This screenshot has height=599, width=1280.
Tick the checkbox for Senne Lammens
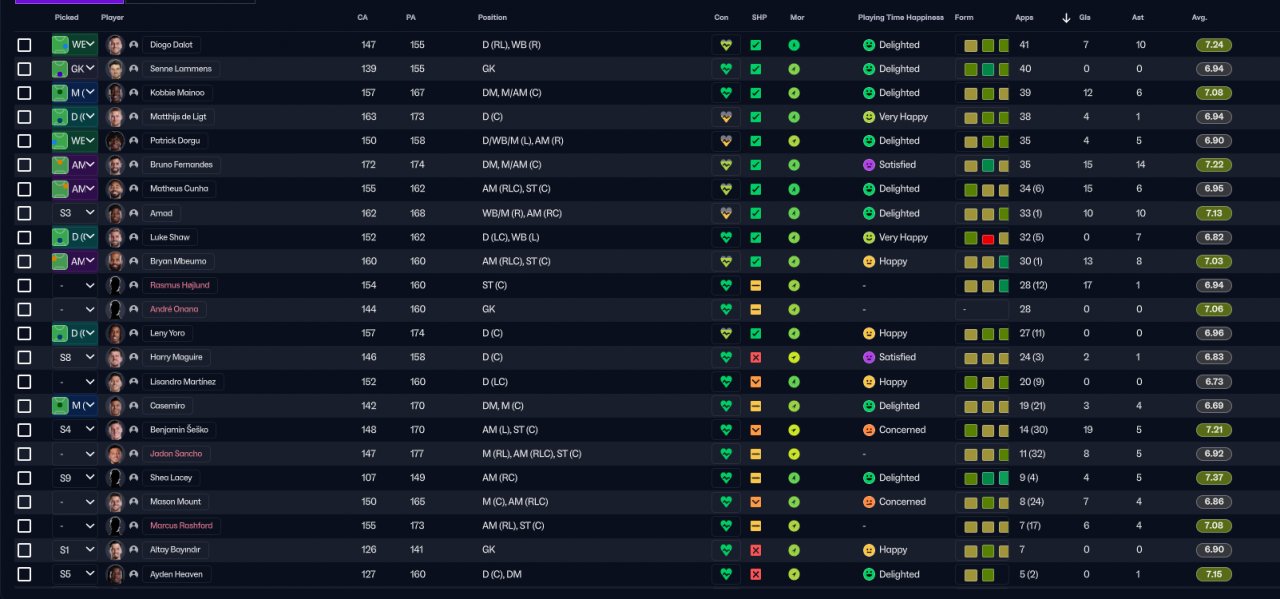pyautogui.click(x=24, y=69)
